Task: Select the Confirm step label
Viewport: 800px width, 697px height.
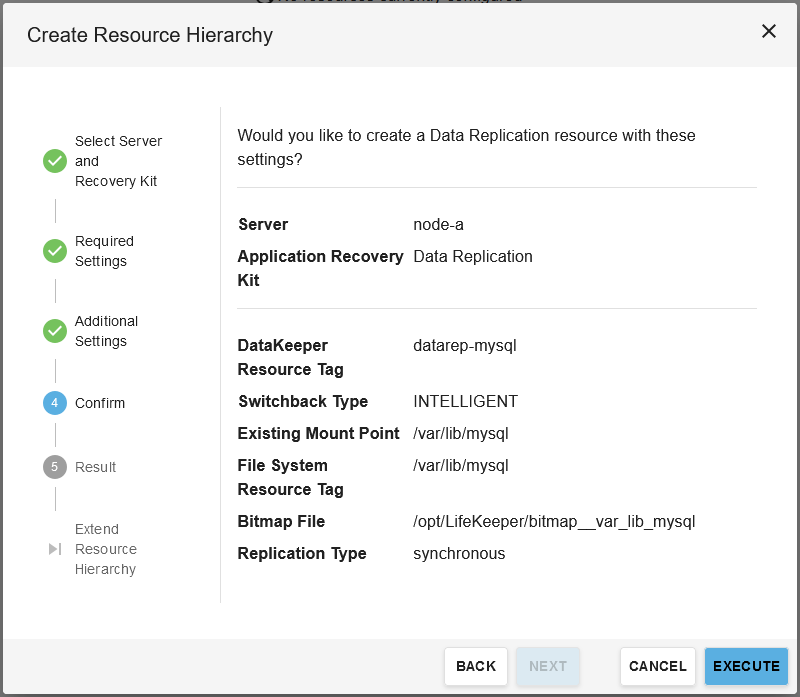Action: [x=100, y=403]
